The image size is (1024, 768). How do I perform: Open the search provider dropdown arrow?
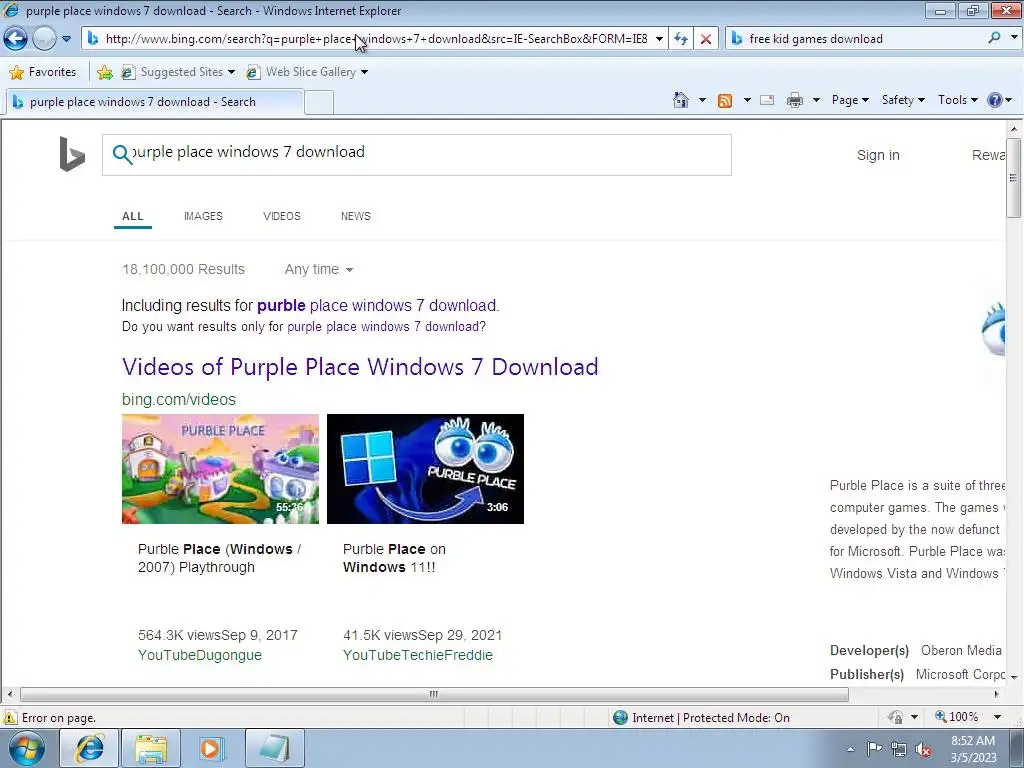point(1014,38)
